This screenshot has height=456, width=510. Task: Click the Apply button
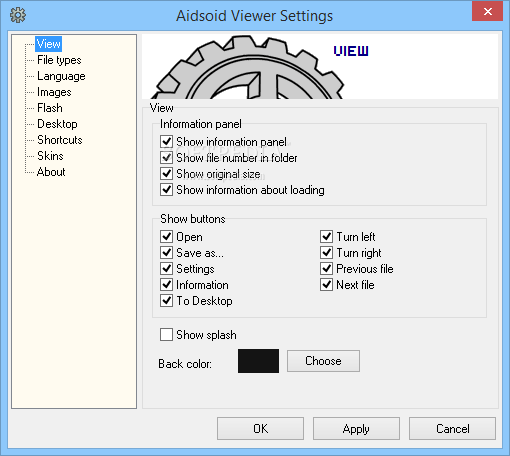pos(356,429)
